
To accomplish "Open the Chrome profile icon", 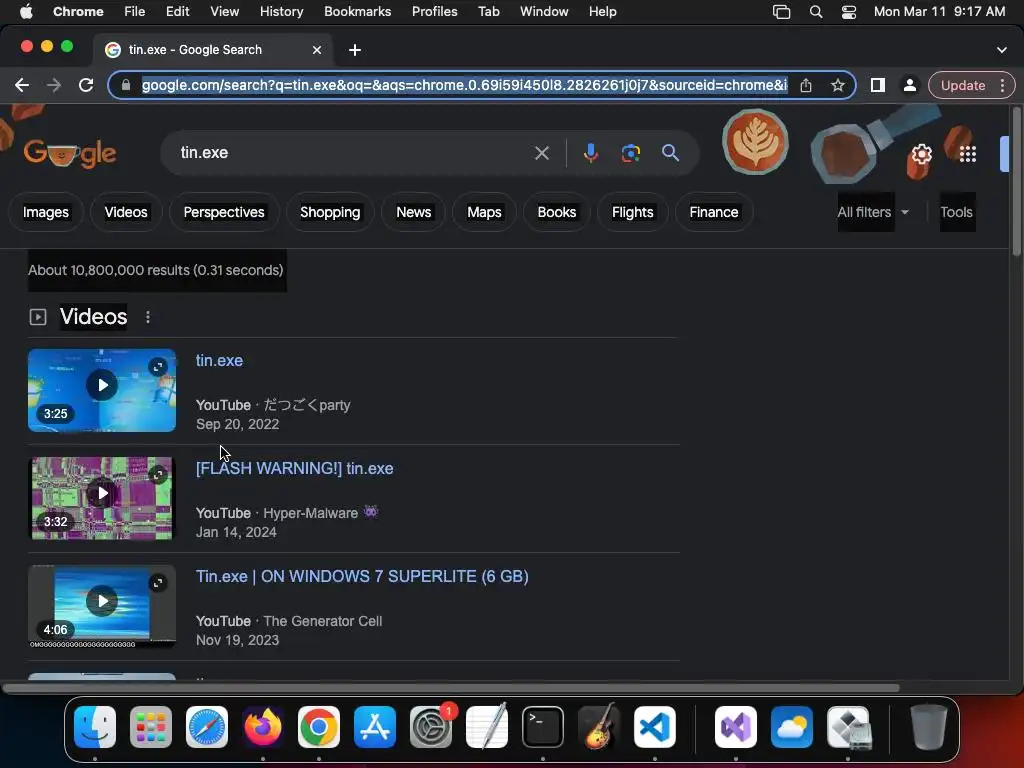I will pyautogui.click(x=909, y=86).
